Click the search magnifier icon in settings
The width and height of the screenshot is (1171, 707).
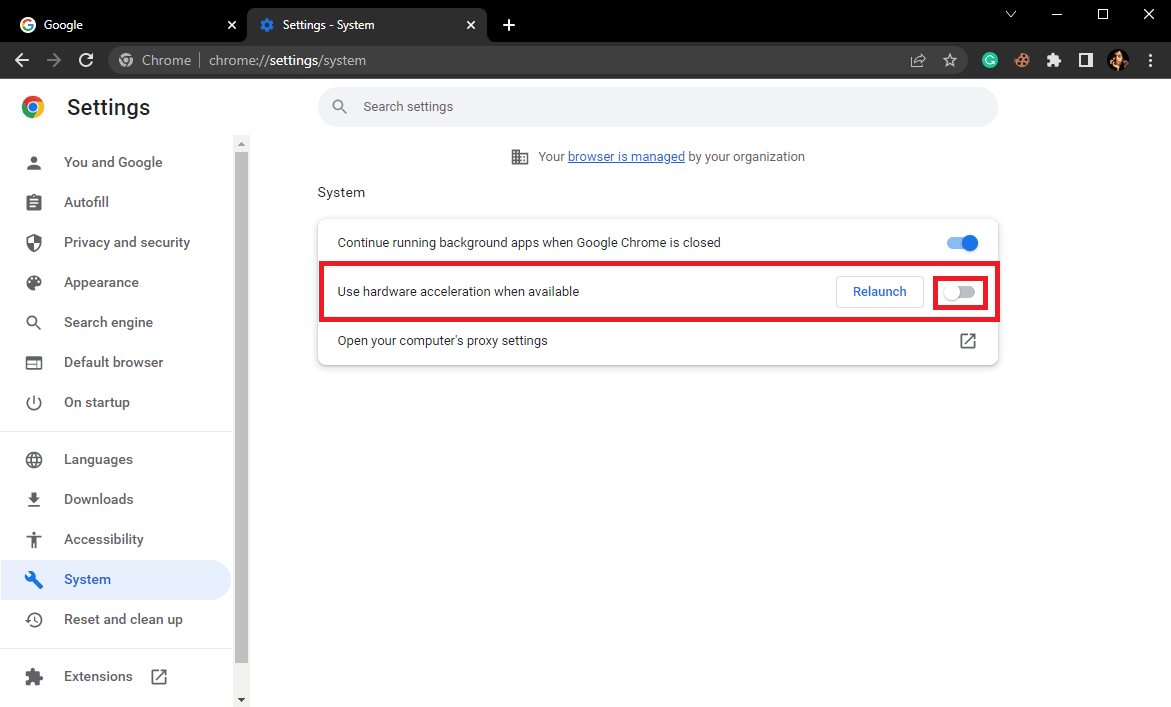[340, 107]
